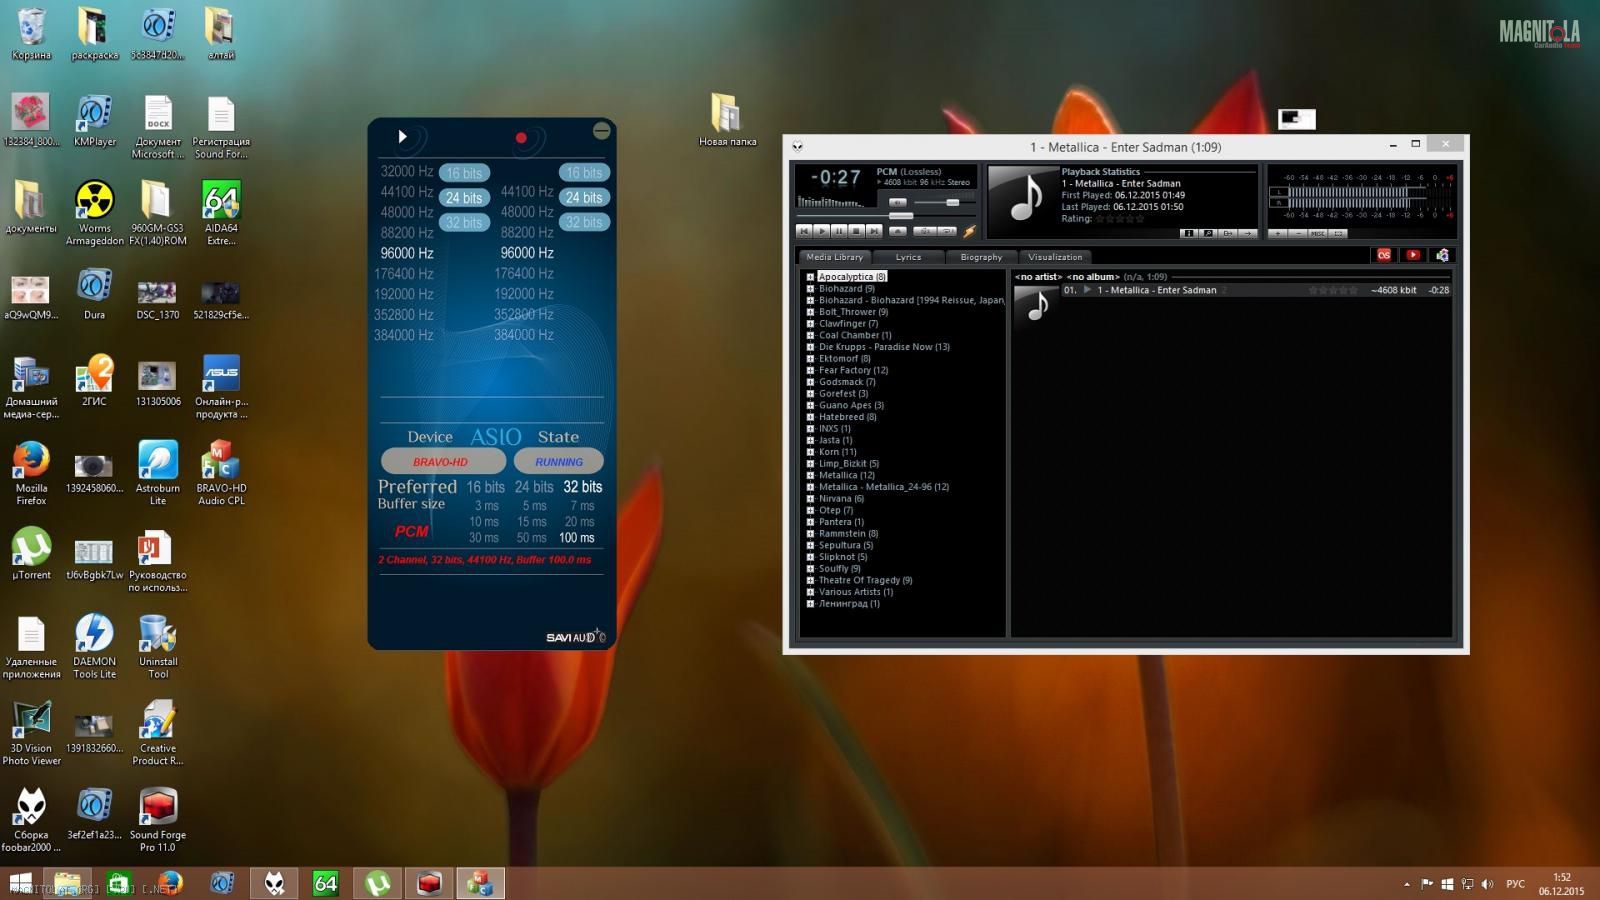Adjust the volume slider in player
This screenshot has height=900, width=1600.
[953, 203]
